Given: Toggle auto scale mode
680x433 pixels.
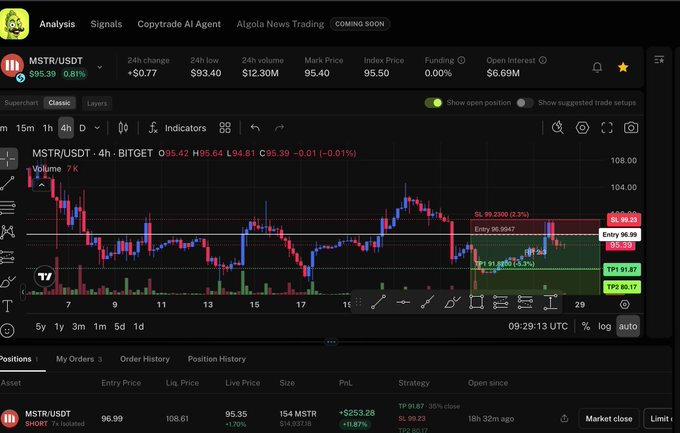Looking at the screenshot, I should coord(628,326).
